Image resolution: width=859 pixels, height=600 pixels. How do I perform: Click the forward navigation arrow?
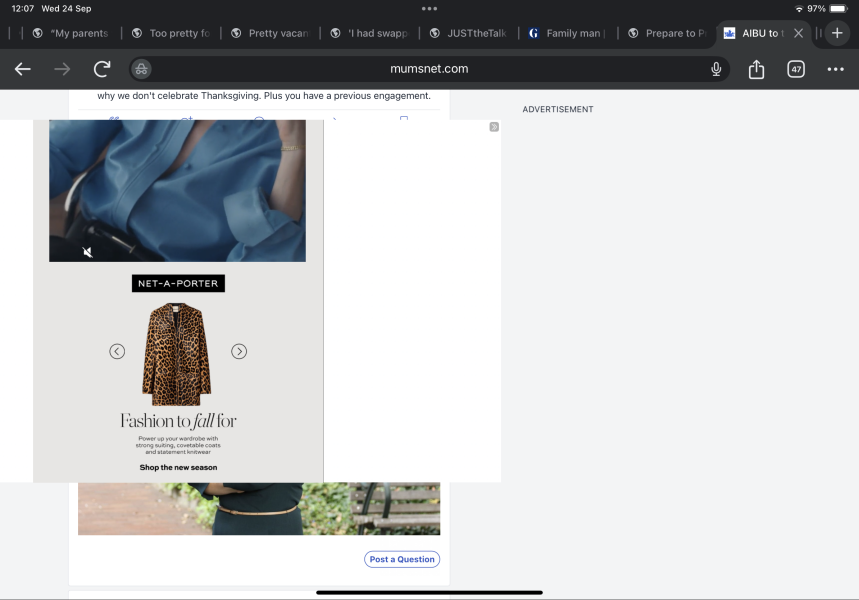[x=61, y=69]
